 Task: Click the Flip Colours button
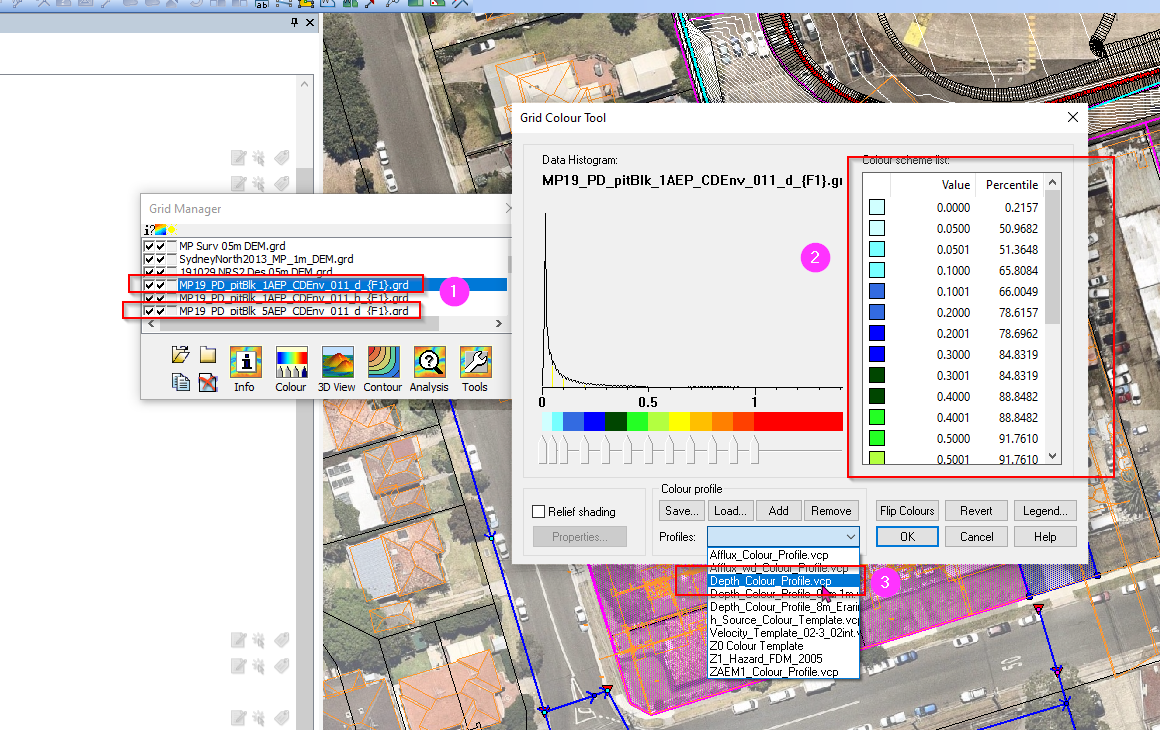[x=907, y=511]
